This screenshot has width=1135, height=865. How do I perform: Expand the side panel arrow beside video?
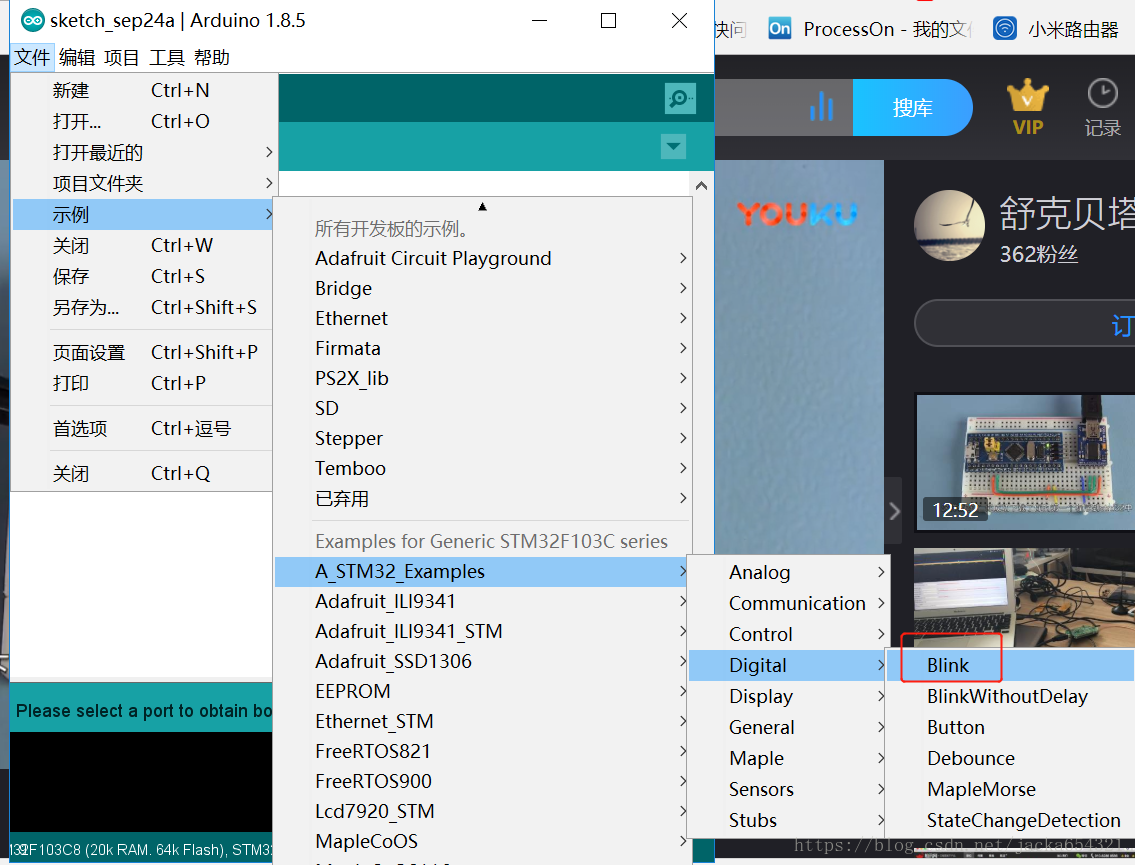pyautogui.click(x=894, y=511)
